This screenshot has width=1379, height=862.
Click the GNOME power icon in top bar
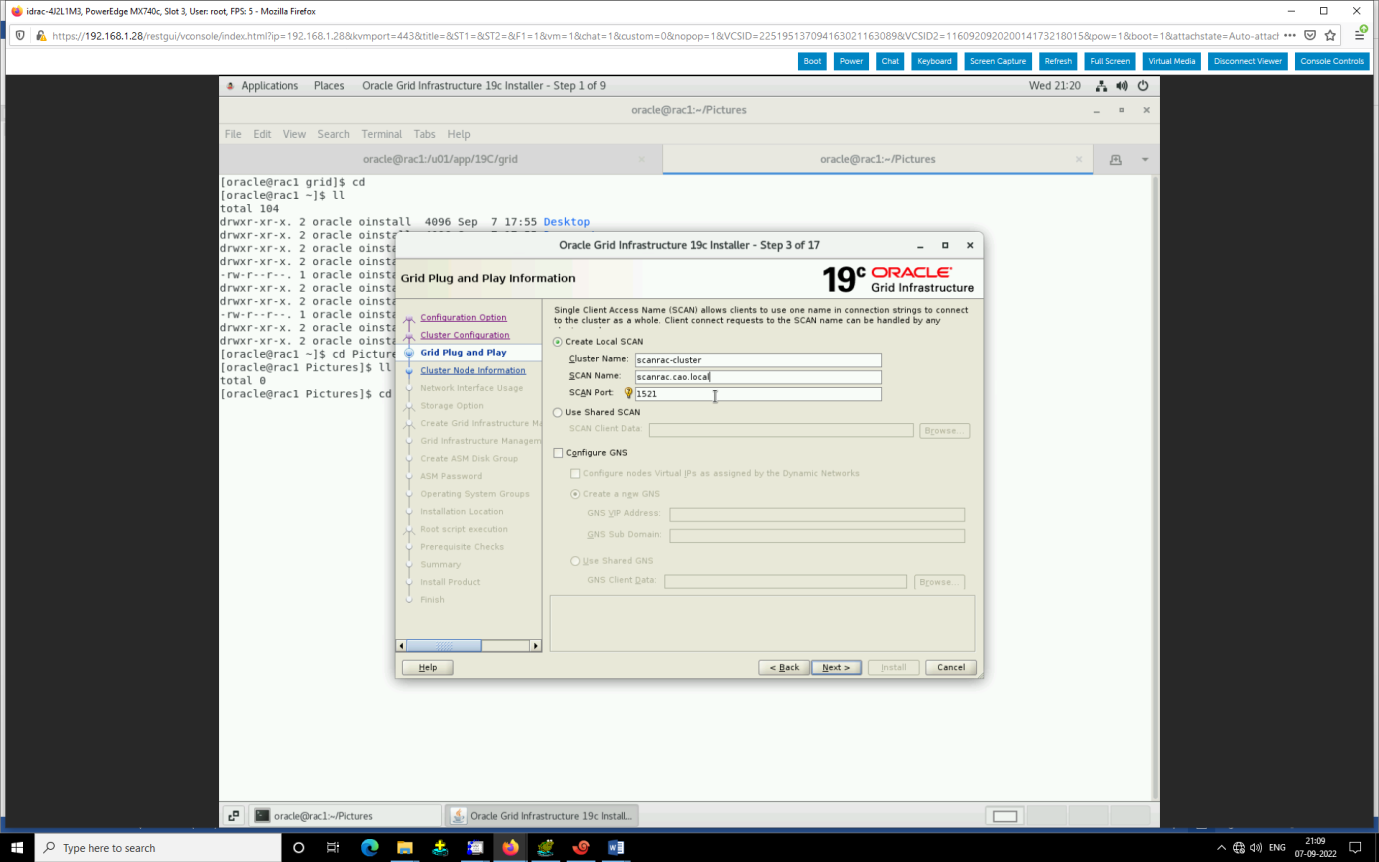tap(1143, 86)
